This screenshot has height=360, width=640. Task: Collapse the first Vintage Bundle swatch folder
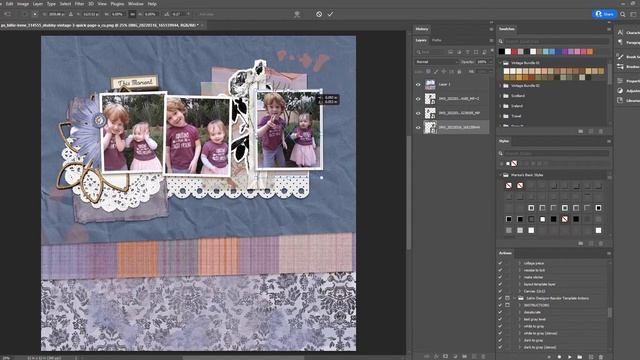pyautogui.click(x=501, y=63)
